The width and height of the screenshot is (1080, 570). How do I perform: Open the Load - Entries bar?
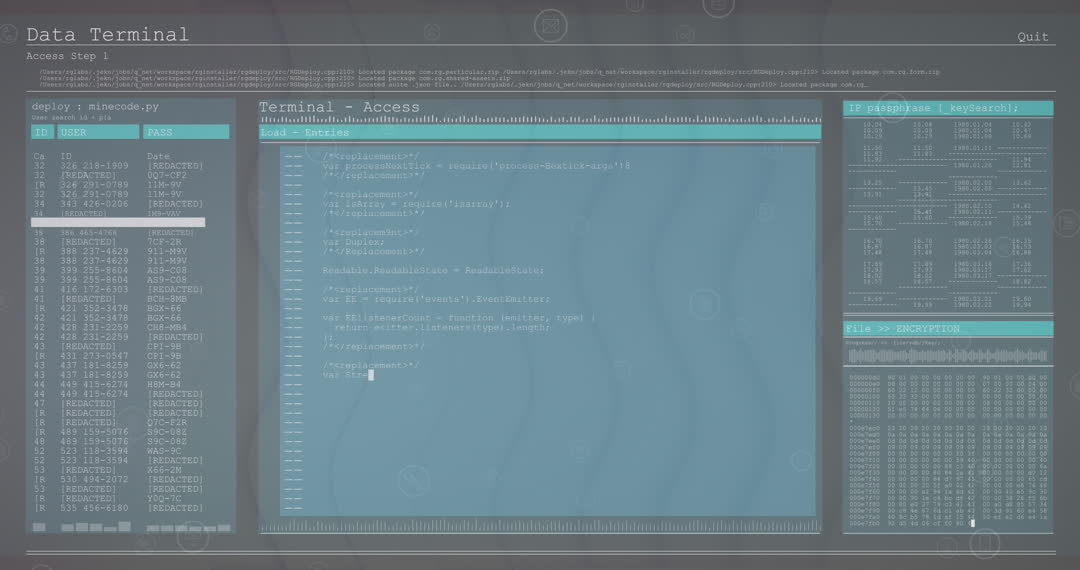(x=540, y=132)
